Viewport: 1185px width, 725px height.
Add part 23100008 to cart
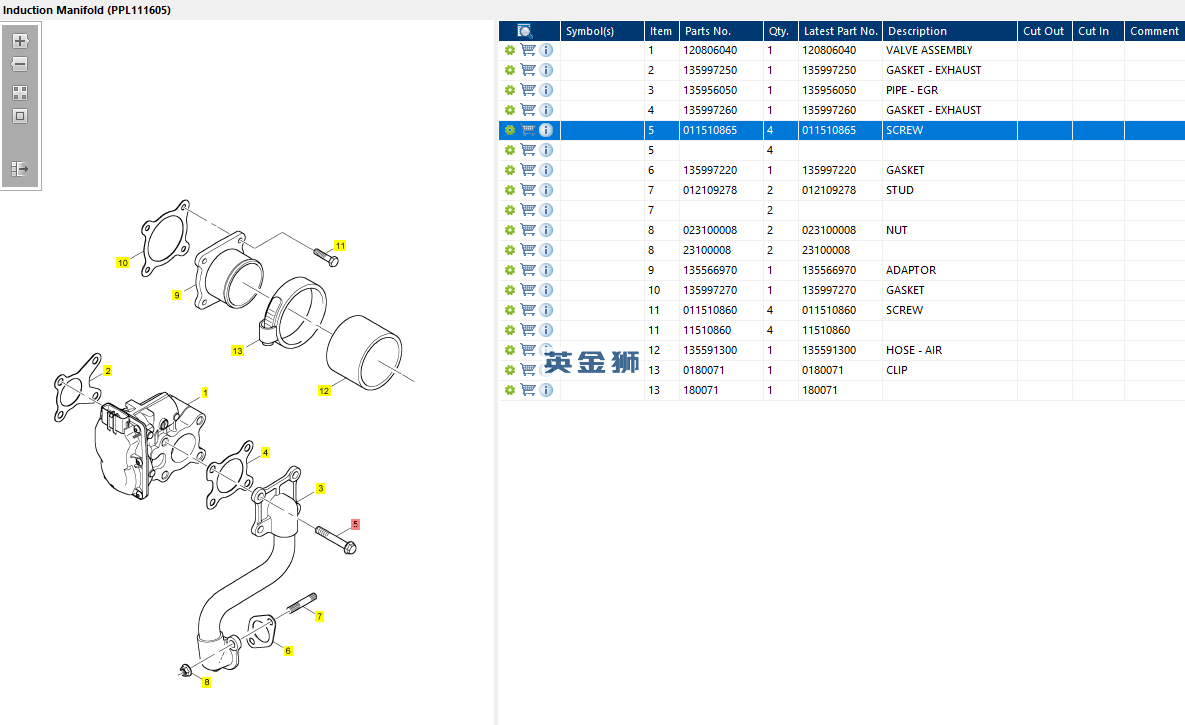[528, 250]
